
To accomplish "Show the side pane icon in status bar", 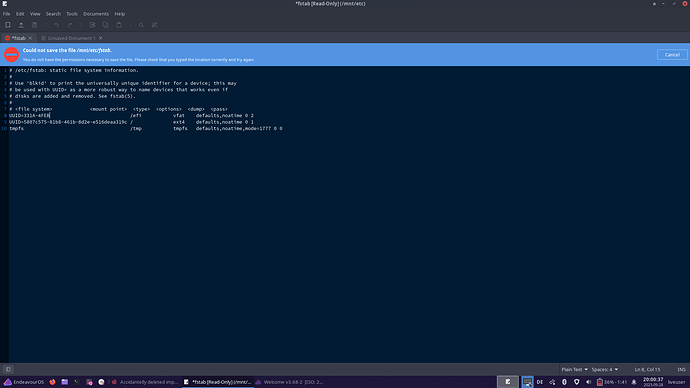I will tap(8, 370).
